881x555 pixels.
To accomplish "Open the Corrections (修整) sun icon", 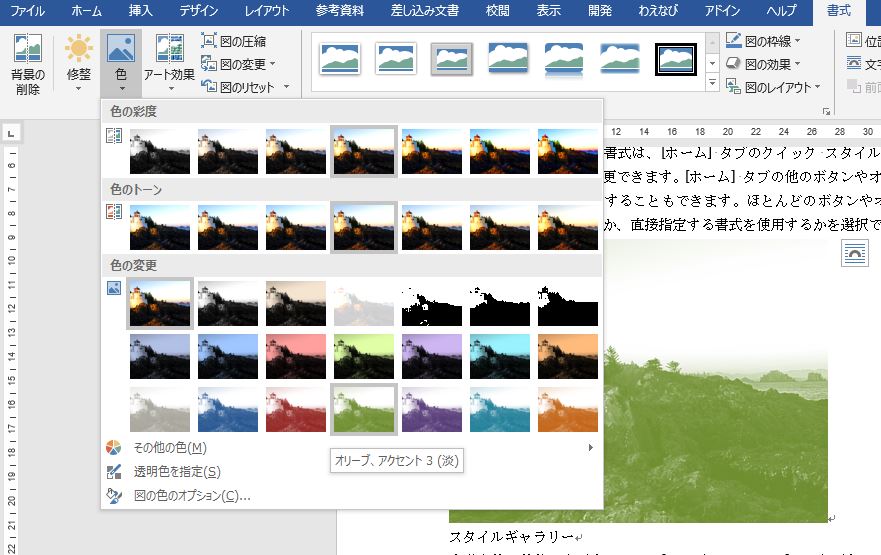I will (79, 48).
